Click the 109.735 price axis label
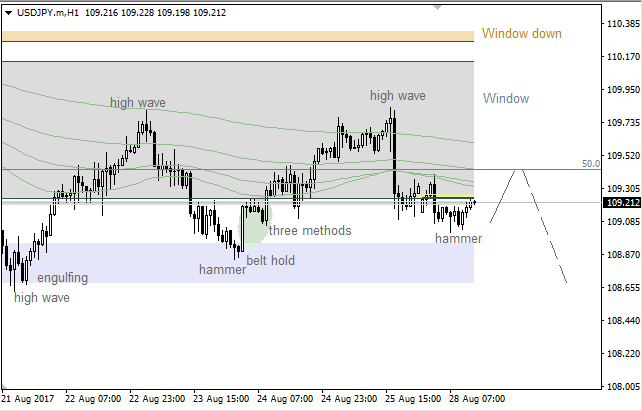Image resolution: width=642 pixels, height=411 pixels. pos(623,123)
